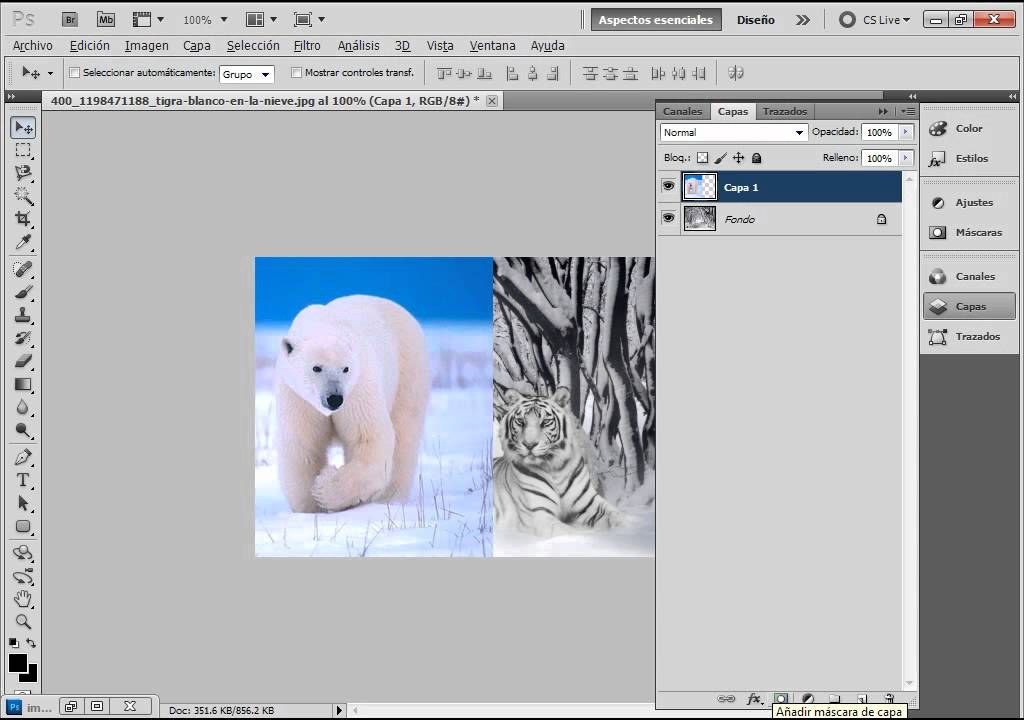Viewport: 1024px width, 720px height.
Task: Select the Spot Healing Brush tool
Action: pos(23,269)
